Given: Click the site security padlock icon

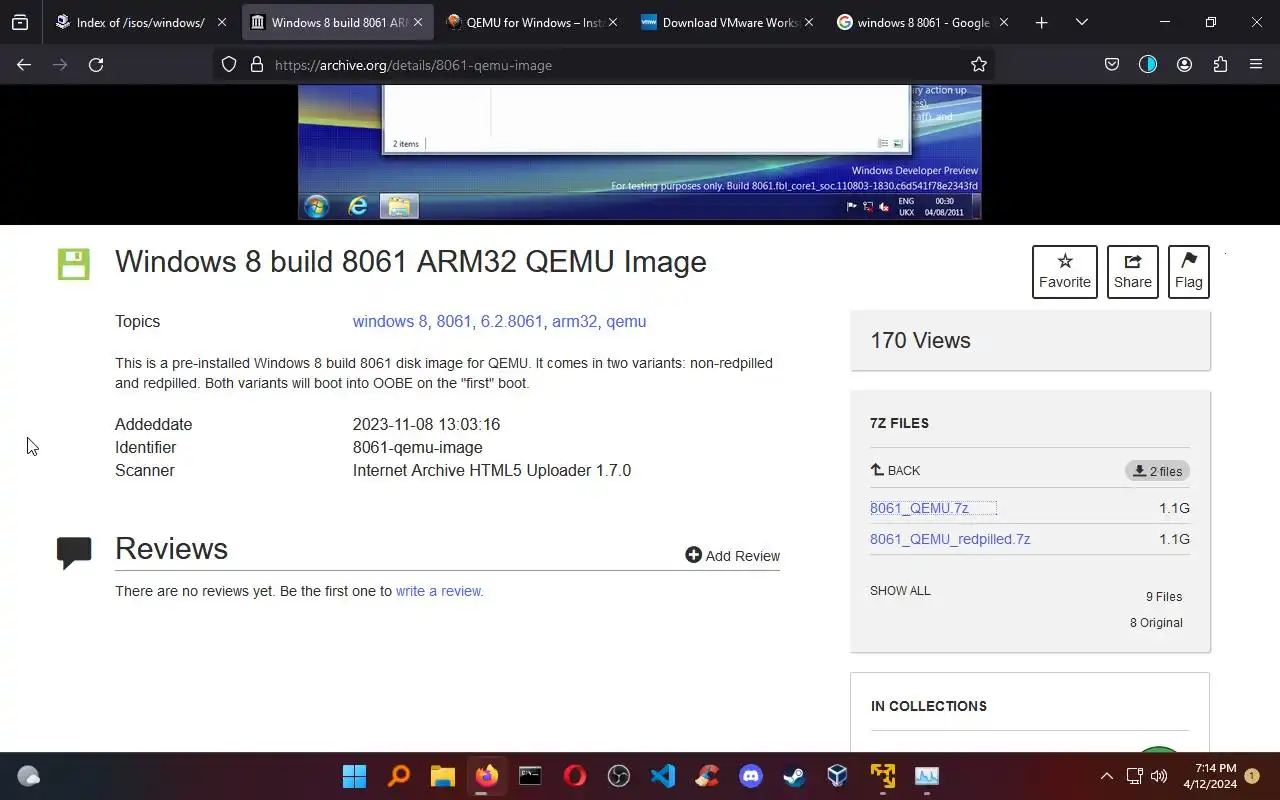Looking at the screenshot, I should pyautogui.click(x=256, y=65).
